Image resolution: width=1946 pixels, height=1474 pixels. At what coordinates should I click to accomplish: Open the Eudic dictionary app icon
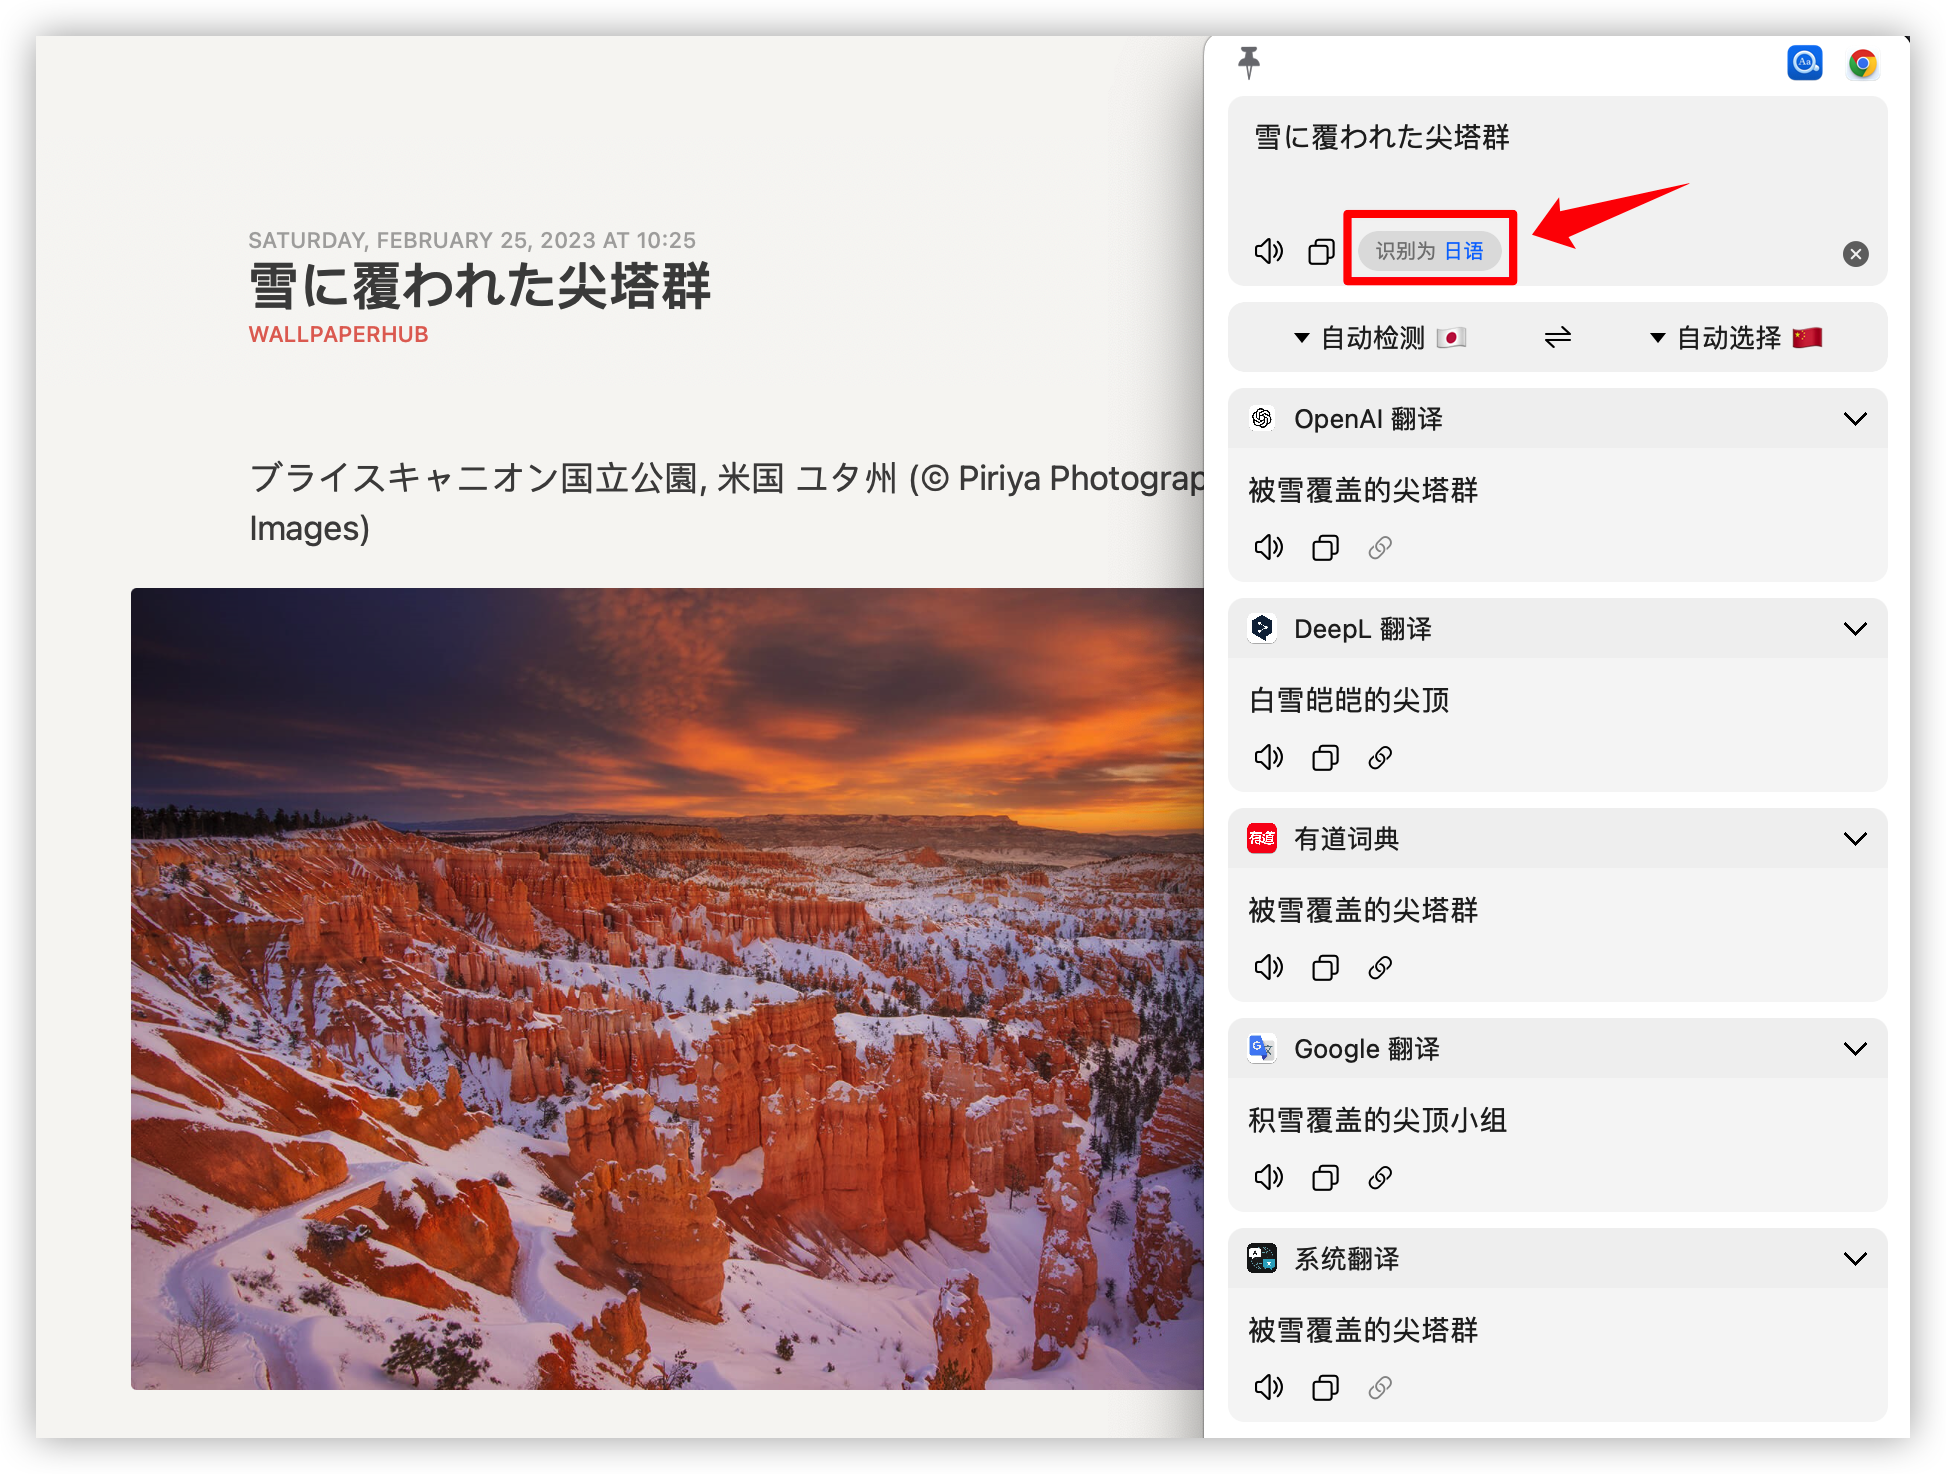click(x=1804, y=63)
